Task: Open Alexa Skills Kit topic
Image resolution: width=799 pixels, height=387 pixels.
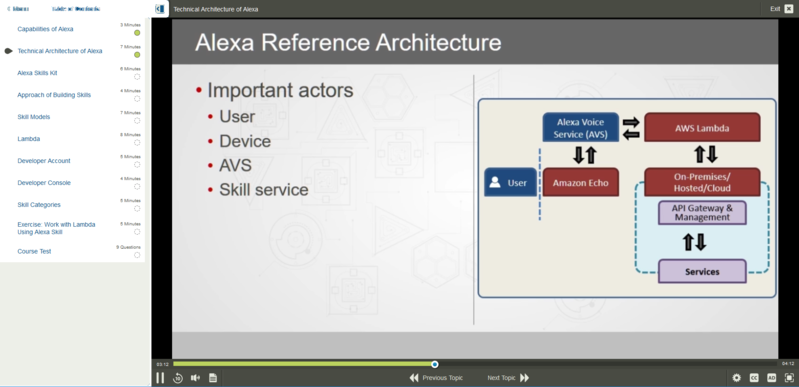Action: coord(37,73)
